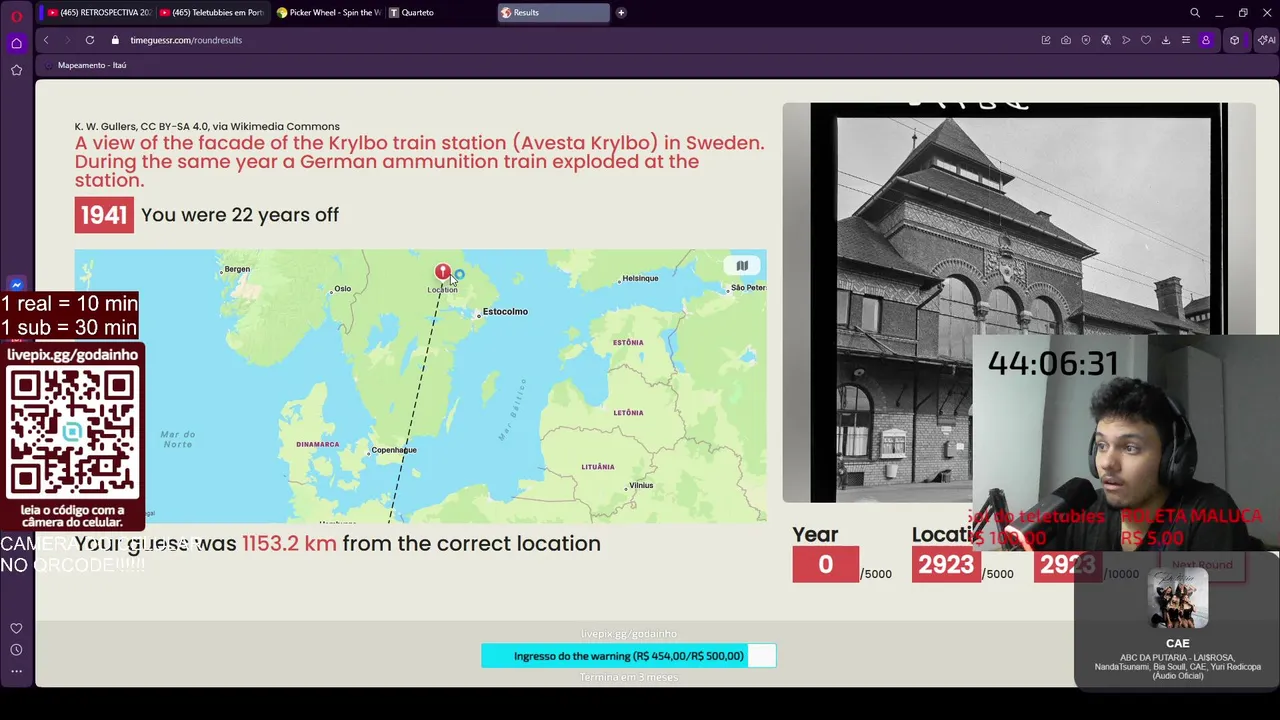Viewport: 1280px width, 720px height.
Task: Open the extensions cube icon
Action: coord(1235,40)
